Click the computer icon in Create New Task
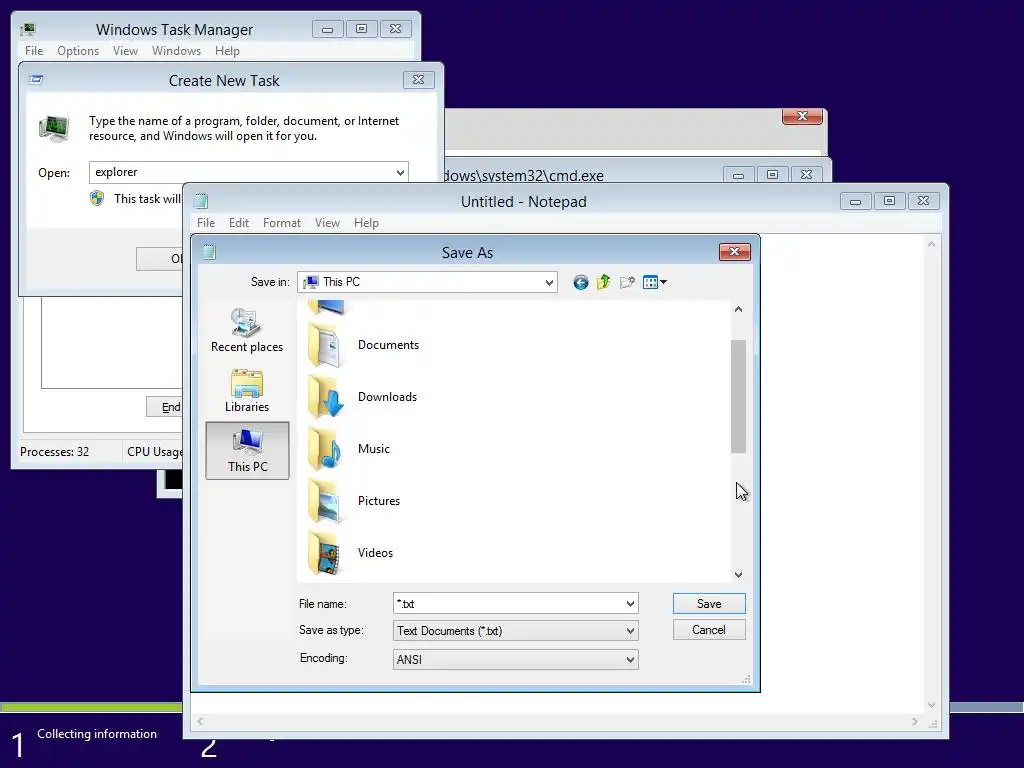 54,128
